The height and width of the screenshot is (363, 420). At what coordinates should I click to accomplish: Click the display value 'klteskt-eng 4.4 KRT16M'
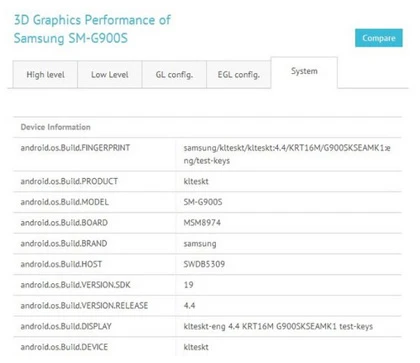[278, 326]
